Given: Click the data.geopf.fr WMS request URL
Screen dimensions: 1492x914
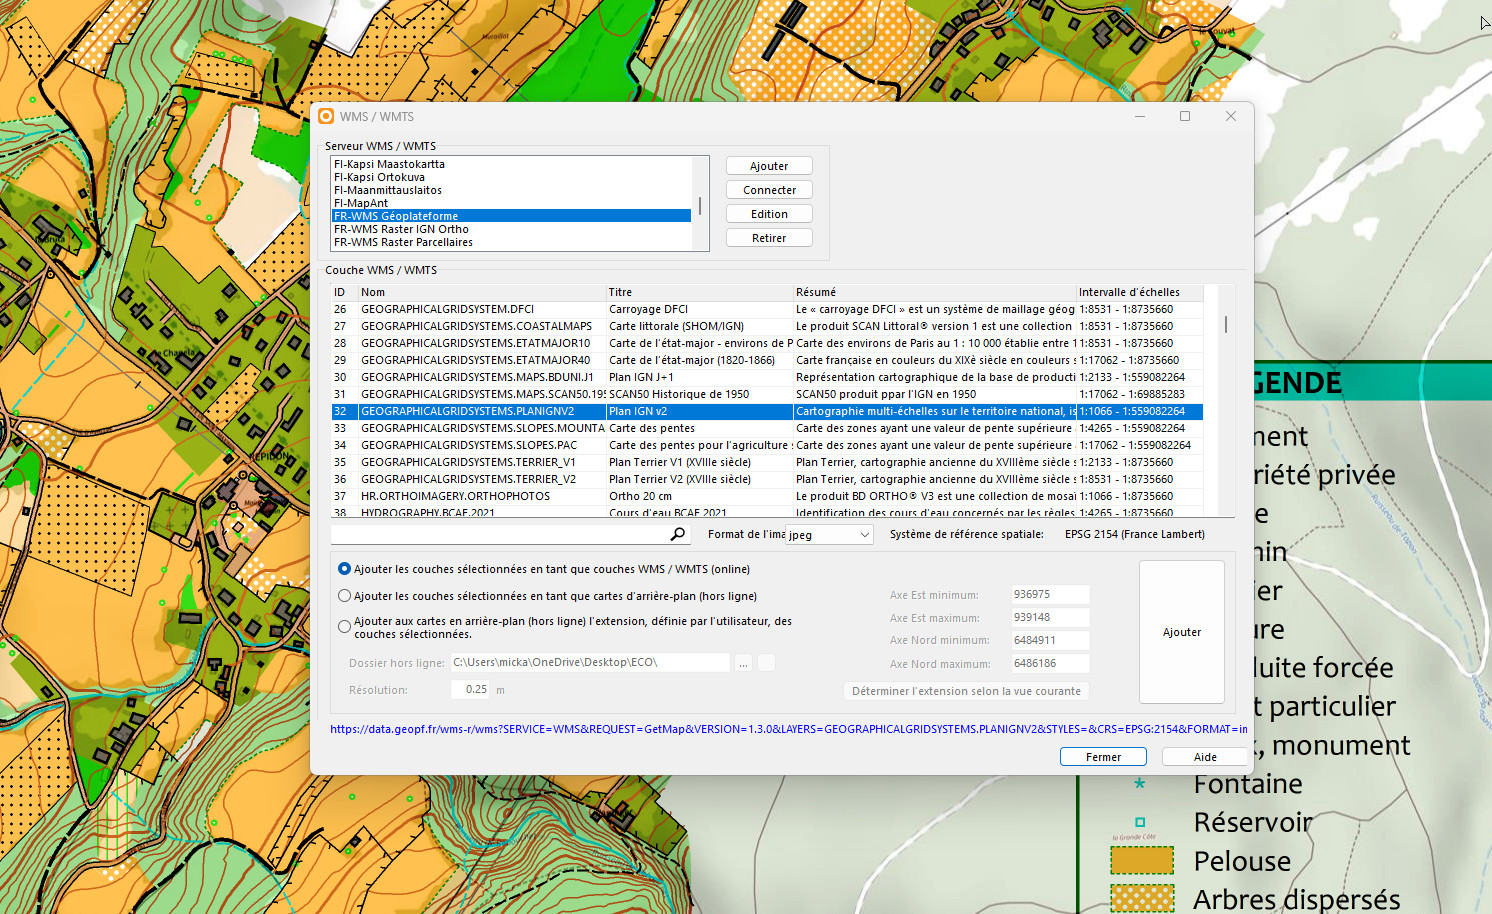Looking at the screenshot, I should click(x=789, y=729).
